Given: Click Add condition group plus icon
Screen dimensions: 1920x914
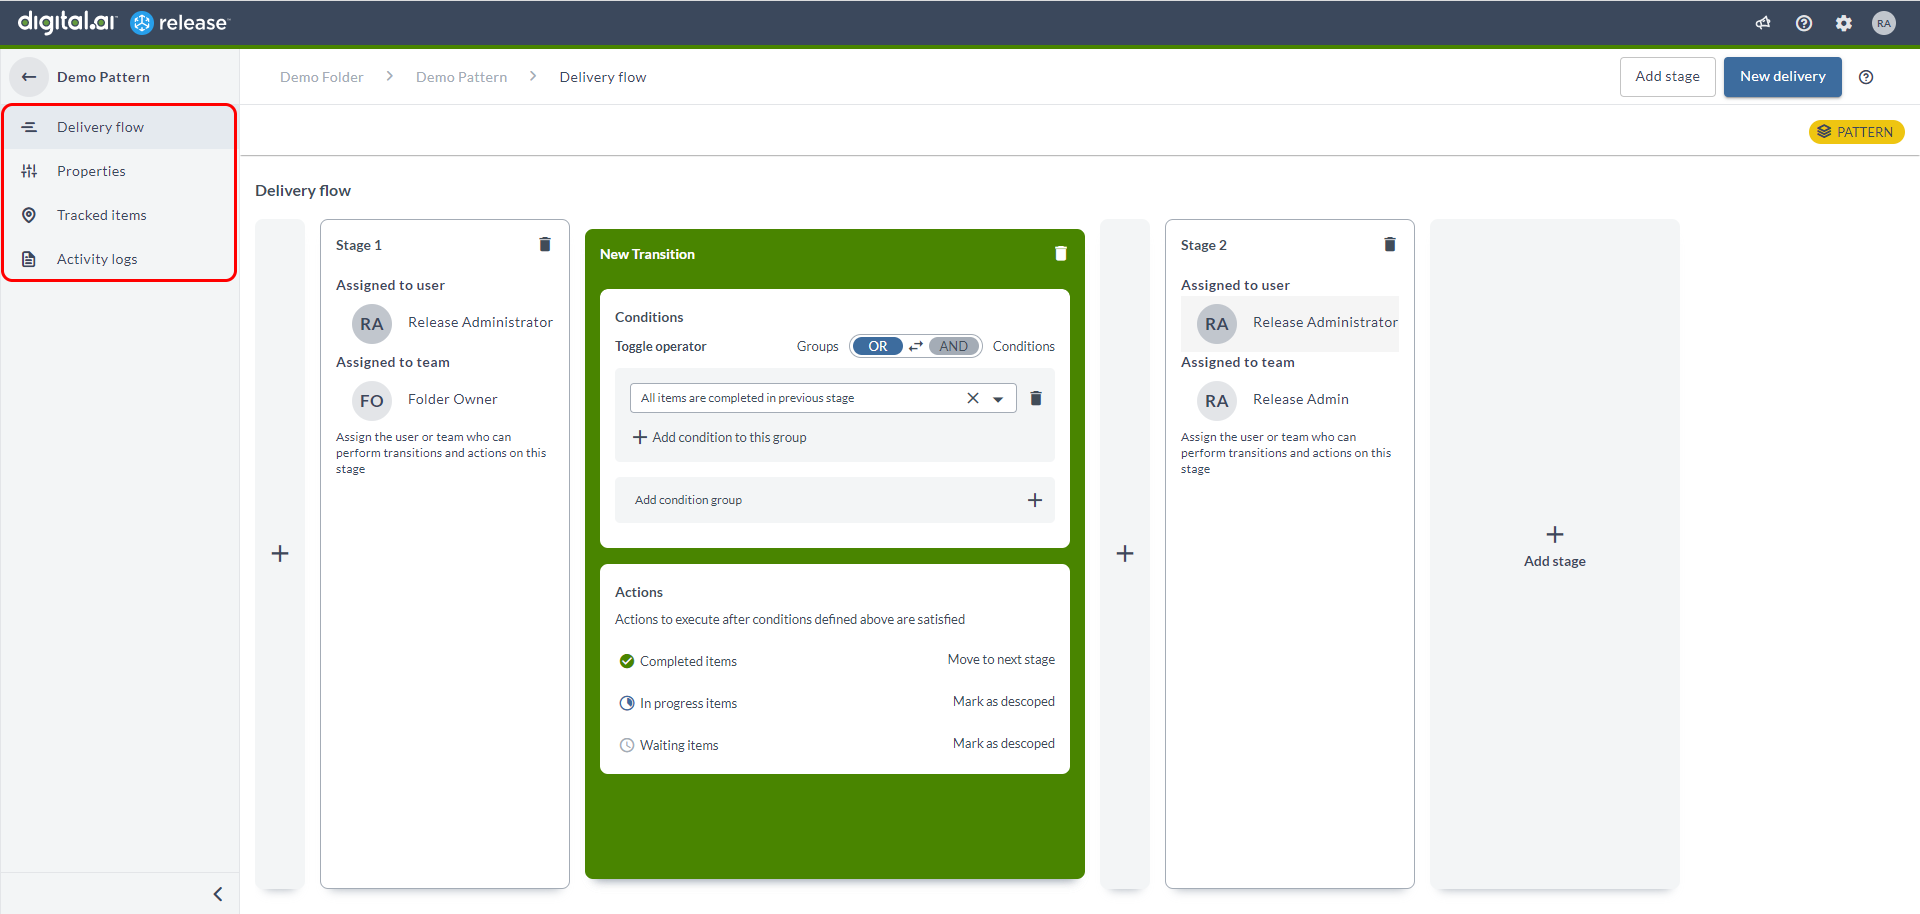Looking at the screenshot, I should (1035, 500).
